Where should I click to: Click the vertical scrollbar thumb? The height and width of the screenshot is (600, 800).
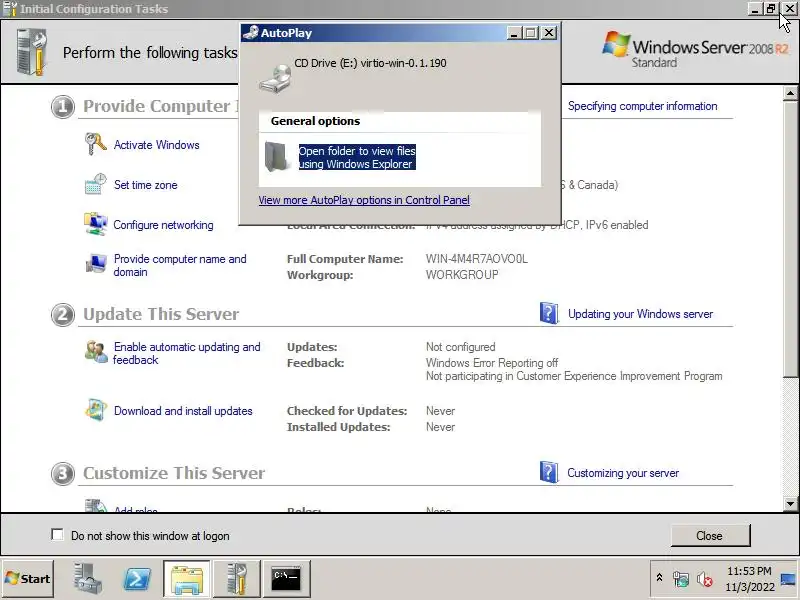click(790, 239)
